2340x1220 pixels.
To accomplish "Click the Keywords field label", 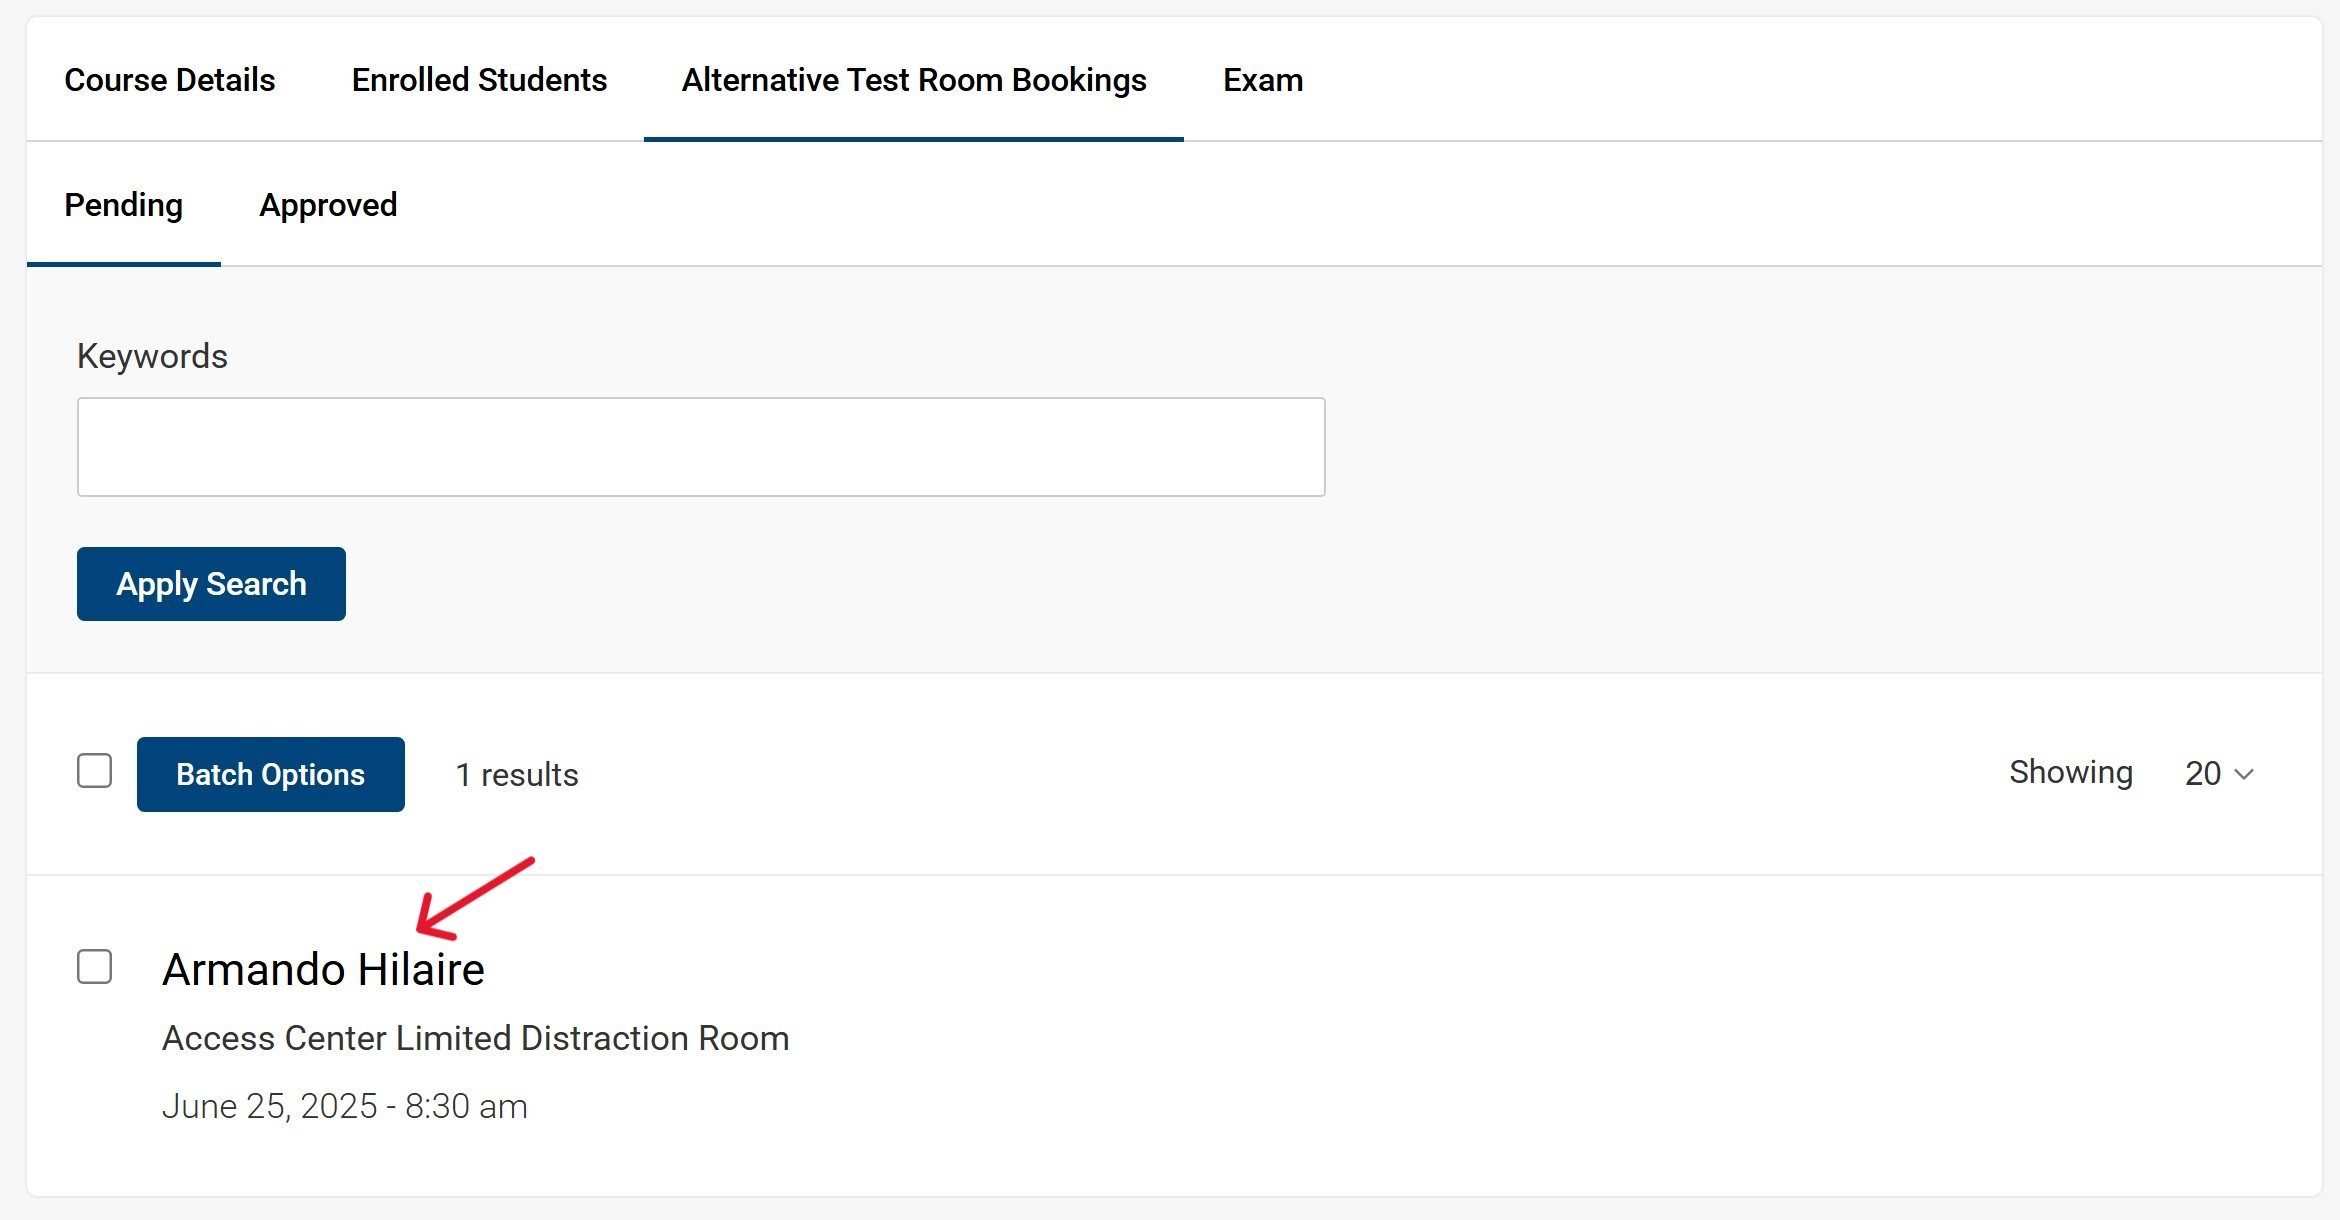I will click(152, 356).
